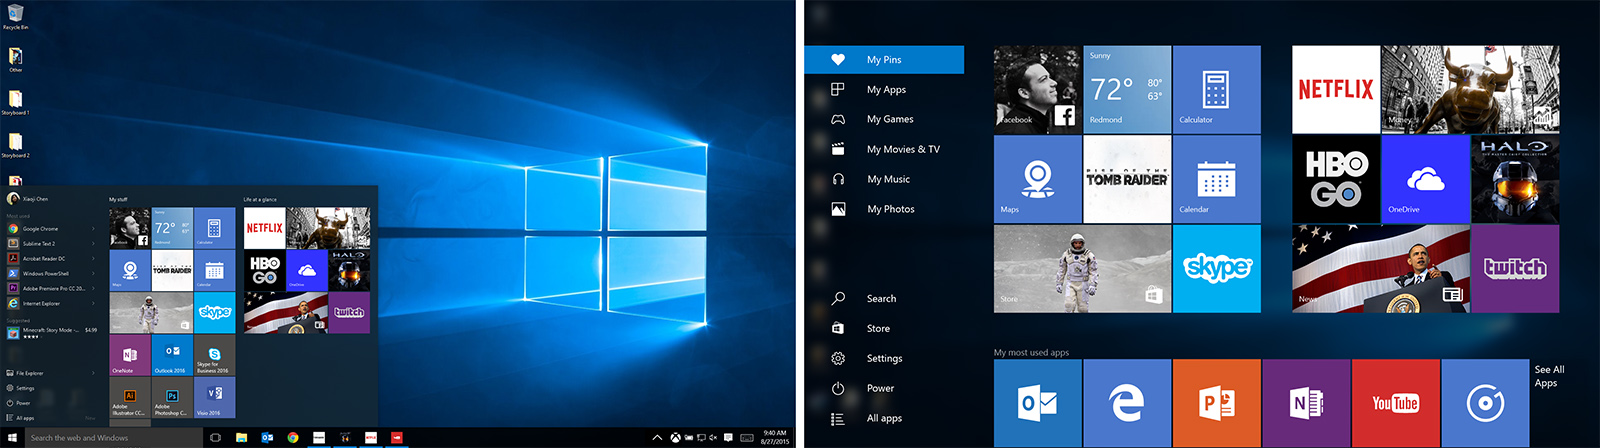Click the taskbar clock showing 9:40 AM
This screenshot has height=448, width=1600.
tap(775, 437)
